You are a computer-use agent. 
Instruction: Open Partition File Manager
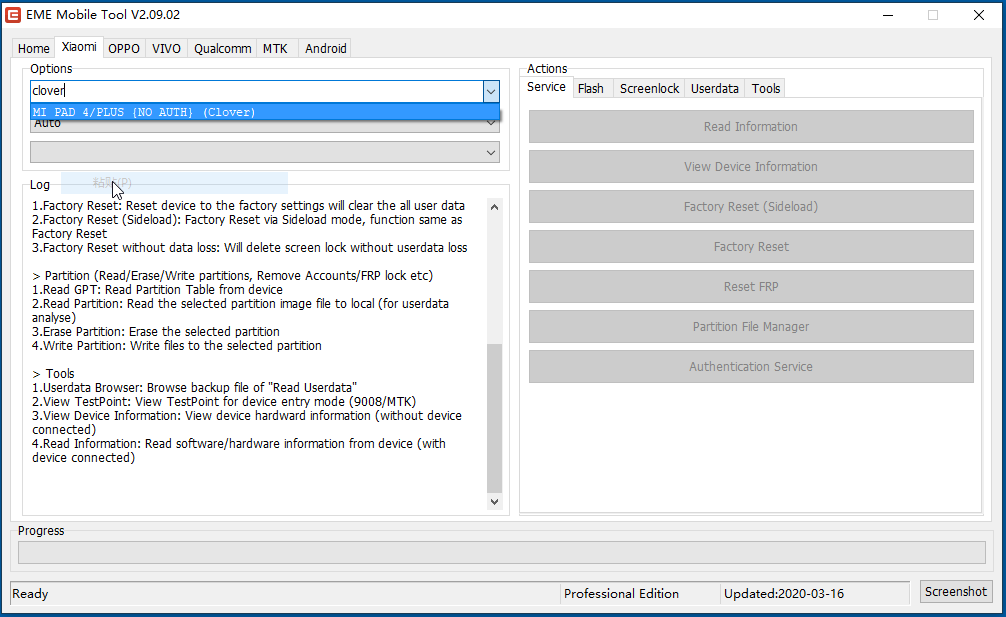coord(751,326)
